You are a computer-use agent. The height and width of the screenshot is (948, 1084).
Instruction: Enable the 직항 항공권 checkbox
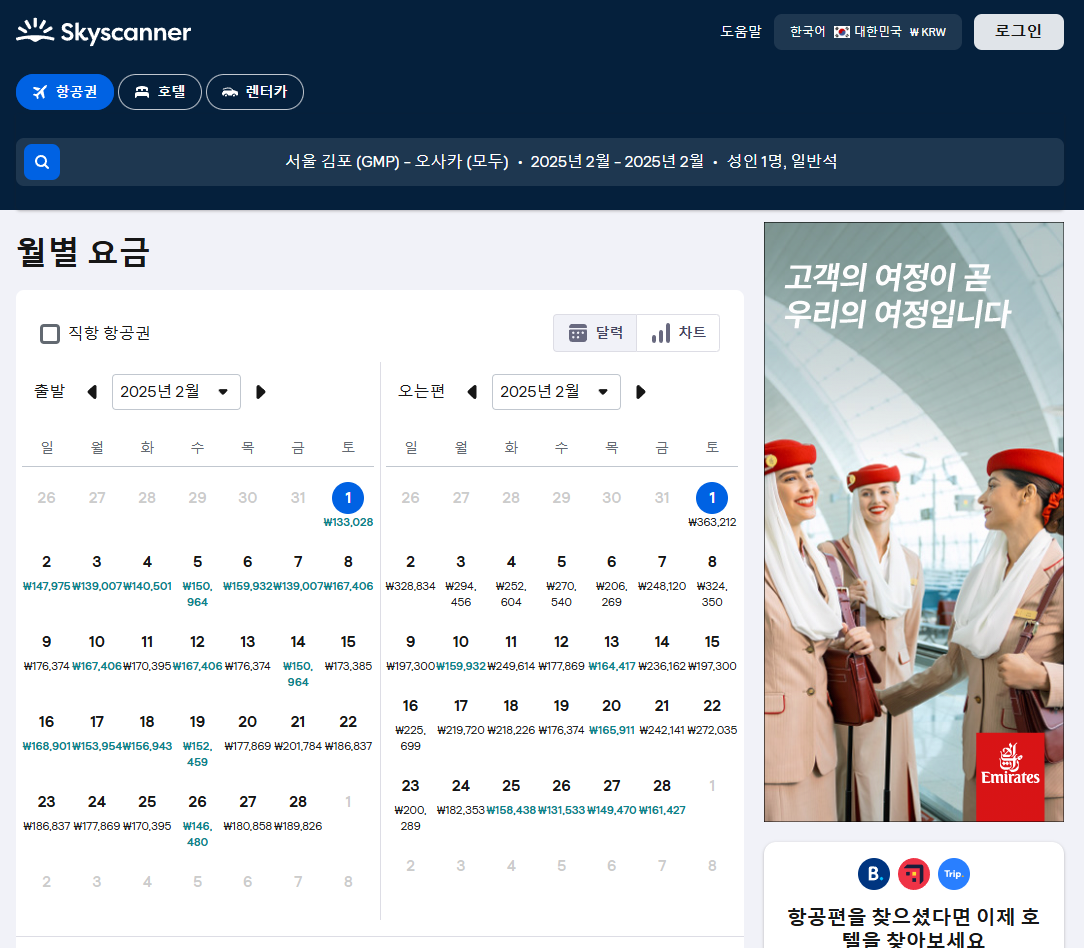coord(50,333)
